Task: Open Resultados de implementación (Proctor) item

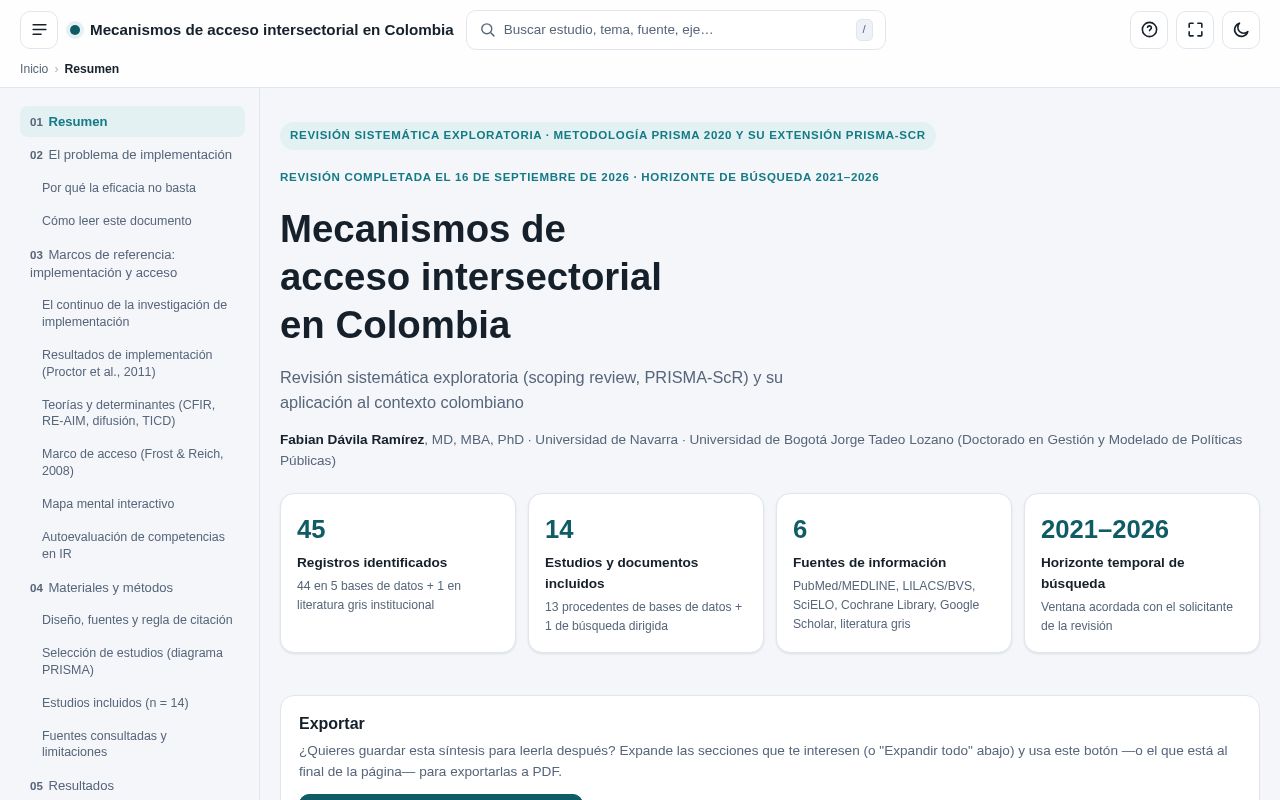Action: click(x=138, y=363)
